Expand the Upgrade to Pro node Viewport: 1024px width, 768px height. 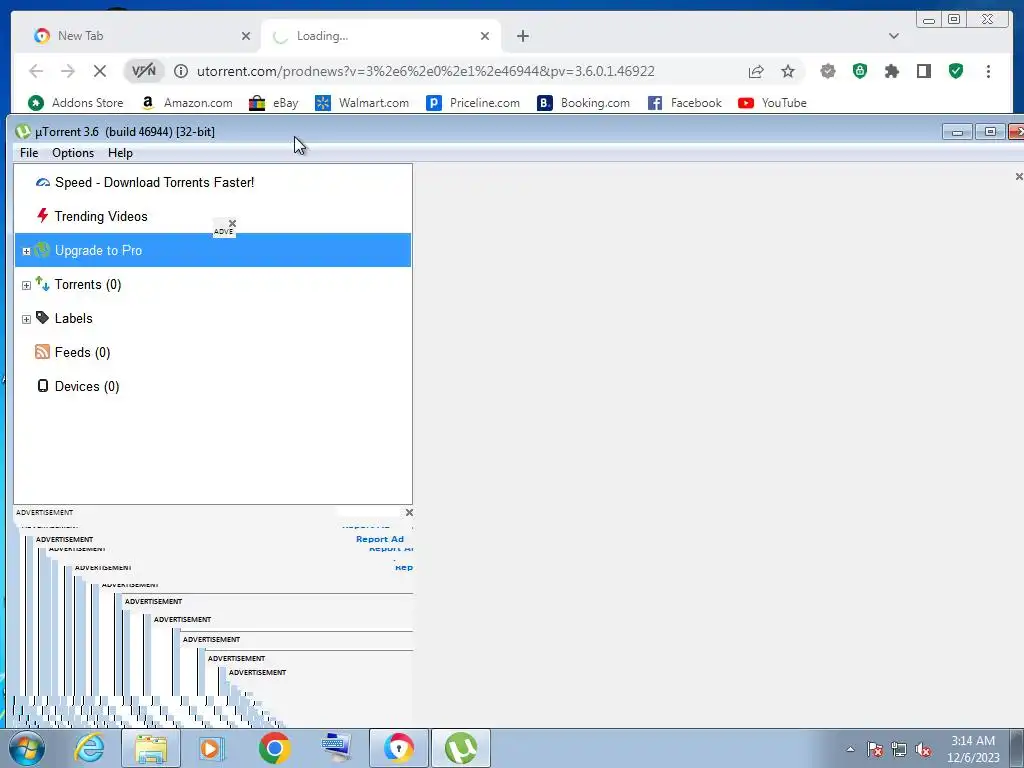[26, 251]
